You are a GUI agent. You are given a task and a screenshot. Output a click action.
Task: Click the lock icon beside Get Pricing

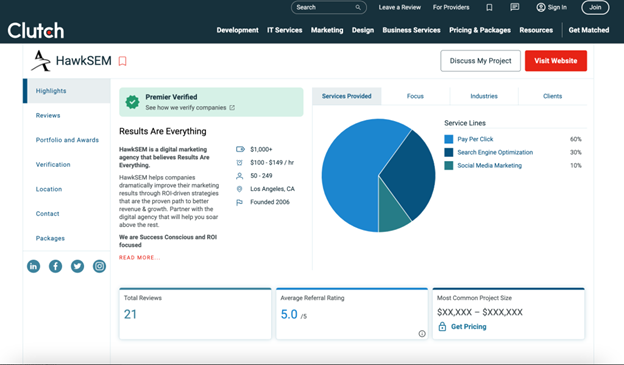click(x=442, y=326)
